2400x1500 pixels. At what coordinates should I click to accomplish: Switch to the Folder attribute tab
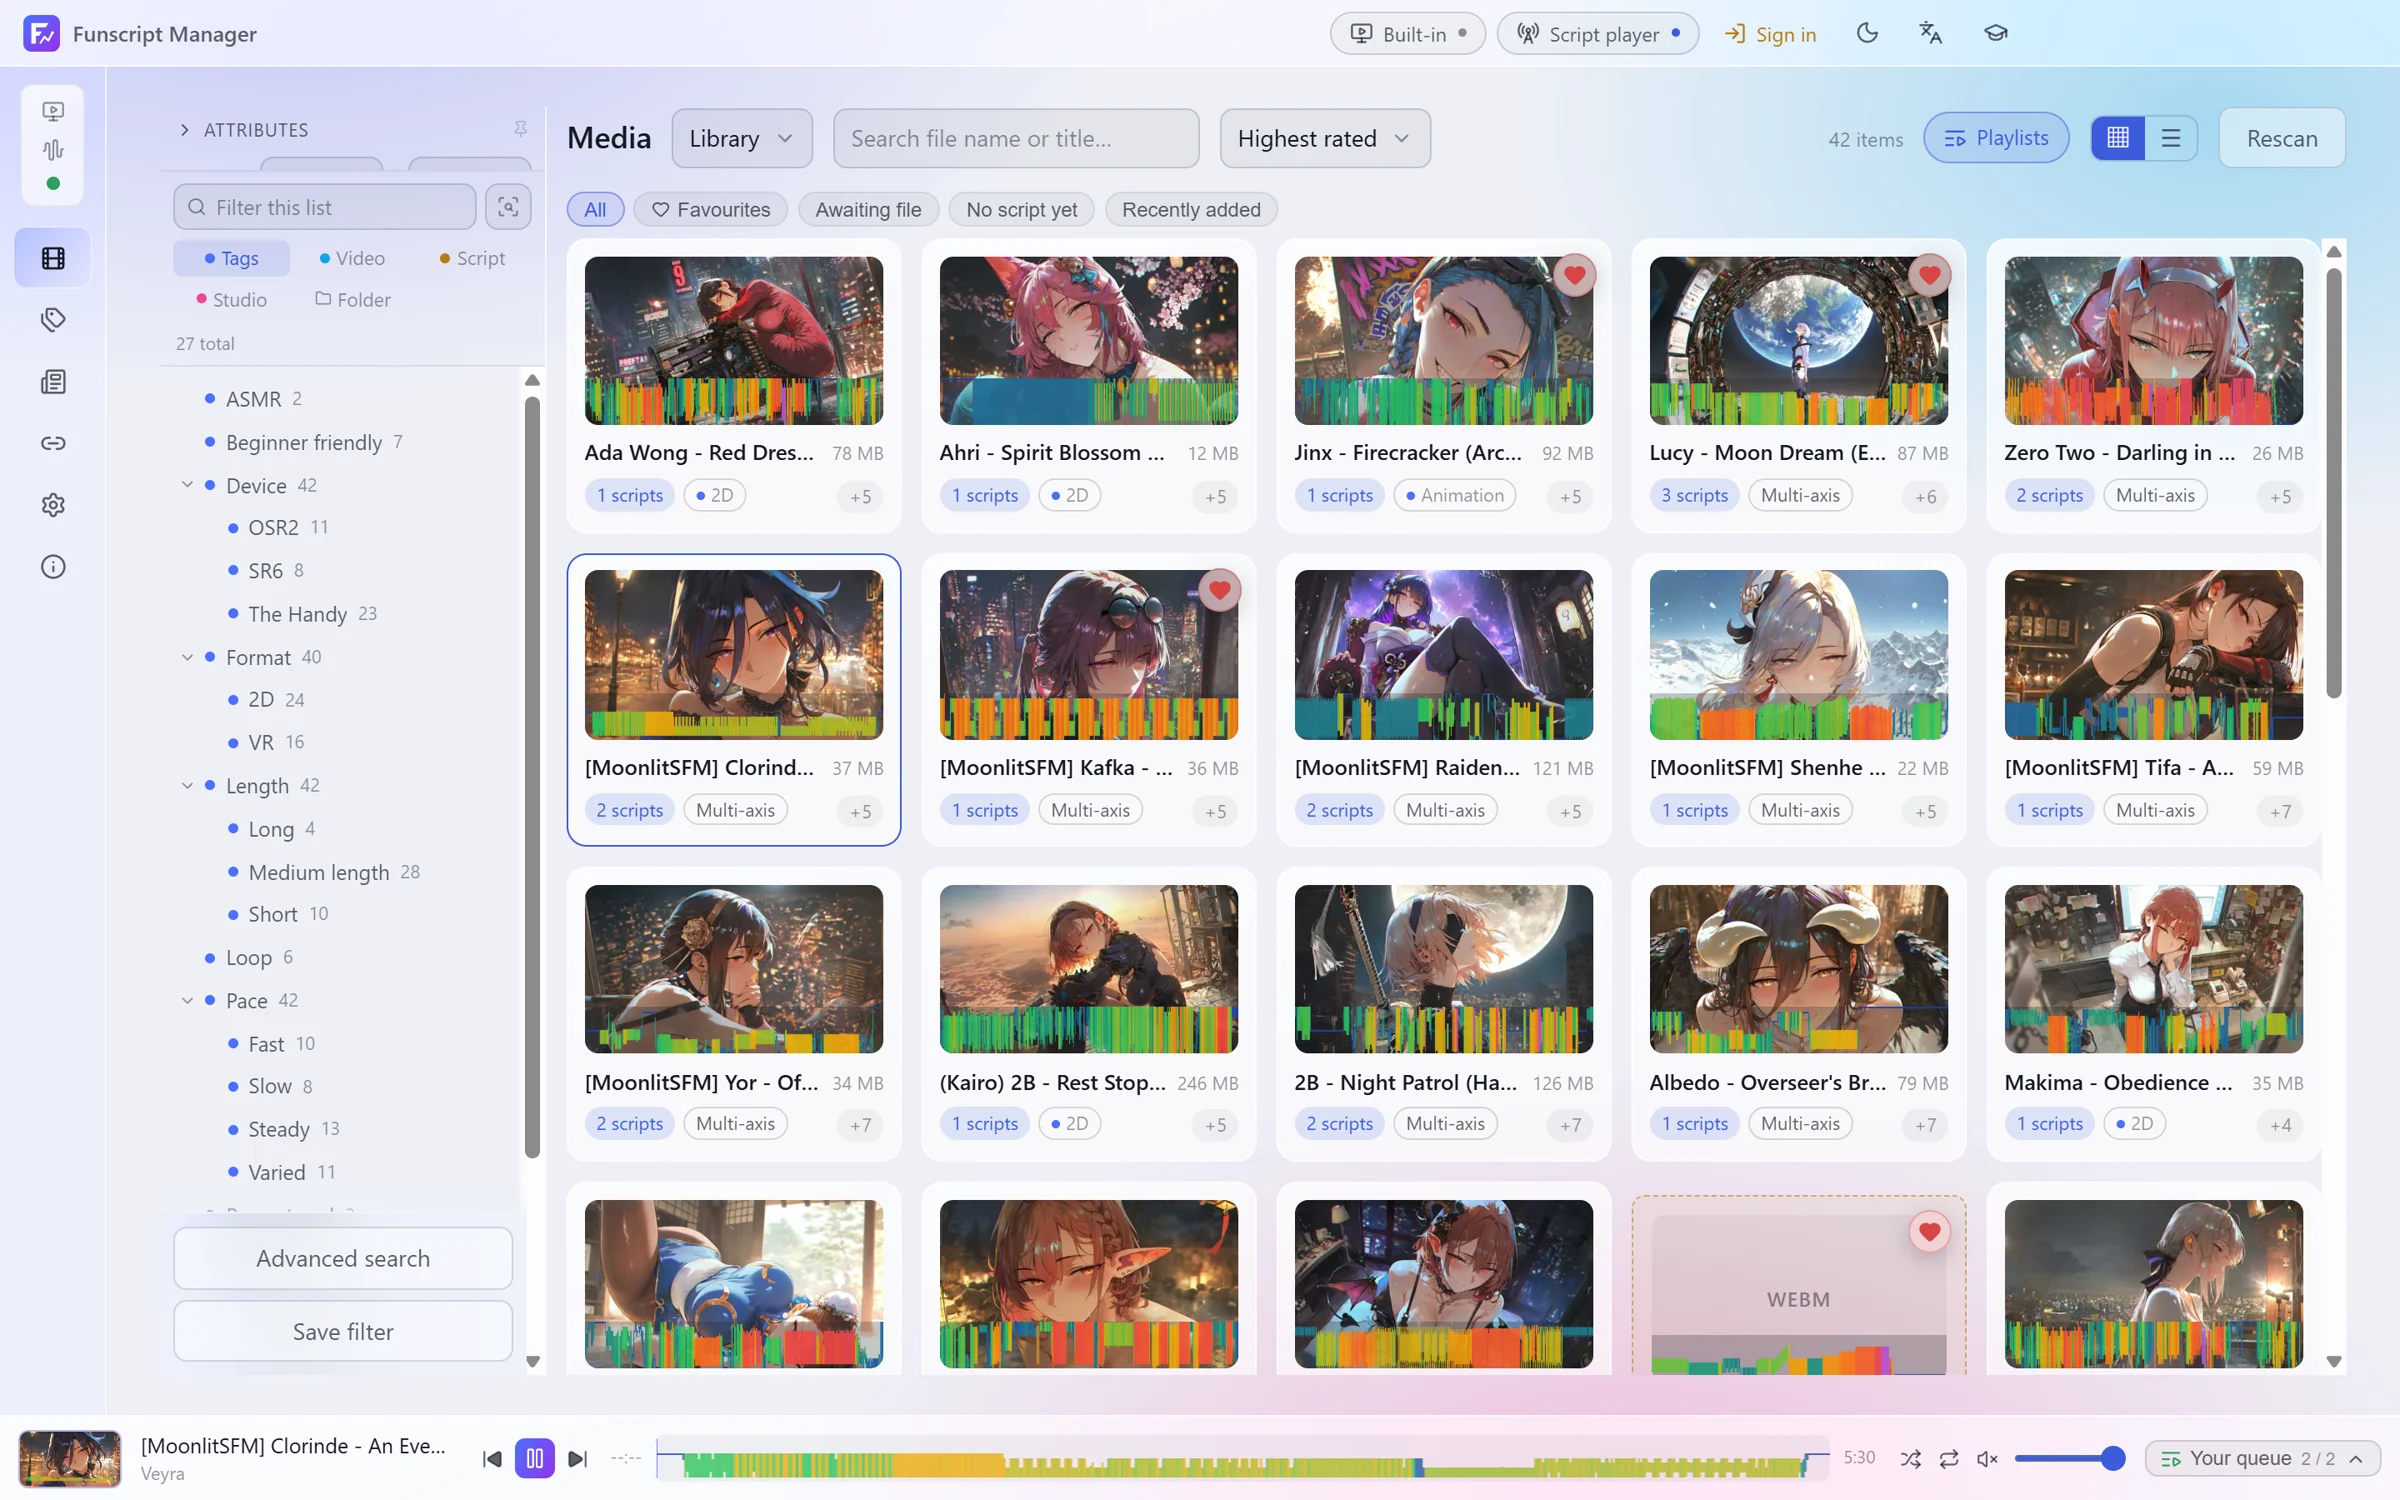352,299
